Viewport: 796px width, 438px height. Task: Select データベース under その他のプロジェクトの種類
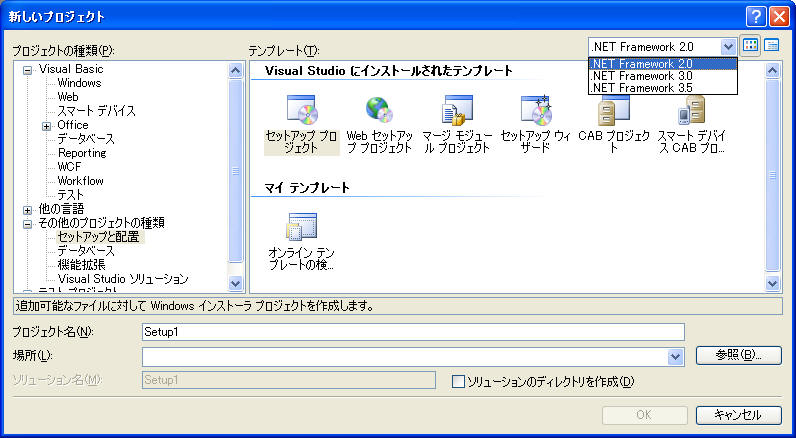tap(86, 251)
